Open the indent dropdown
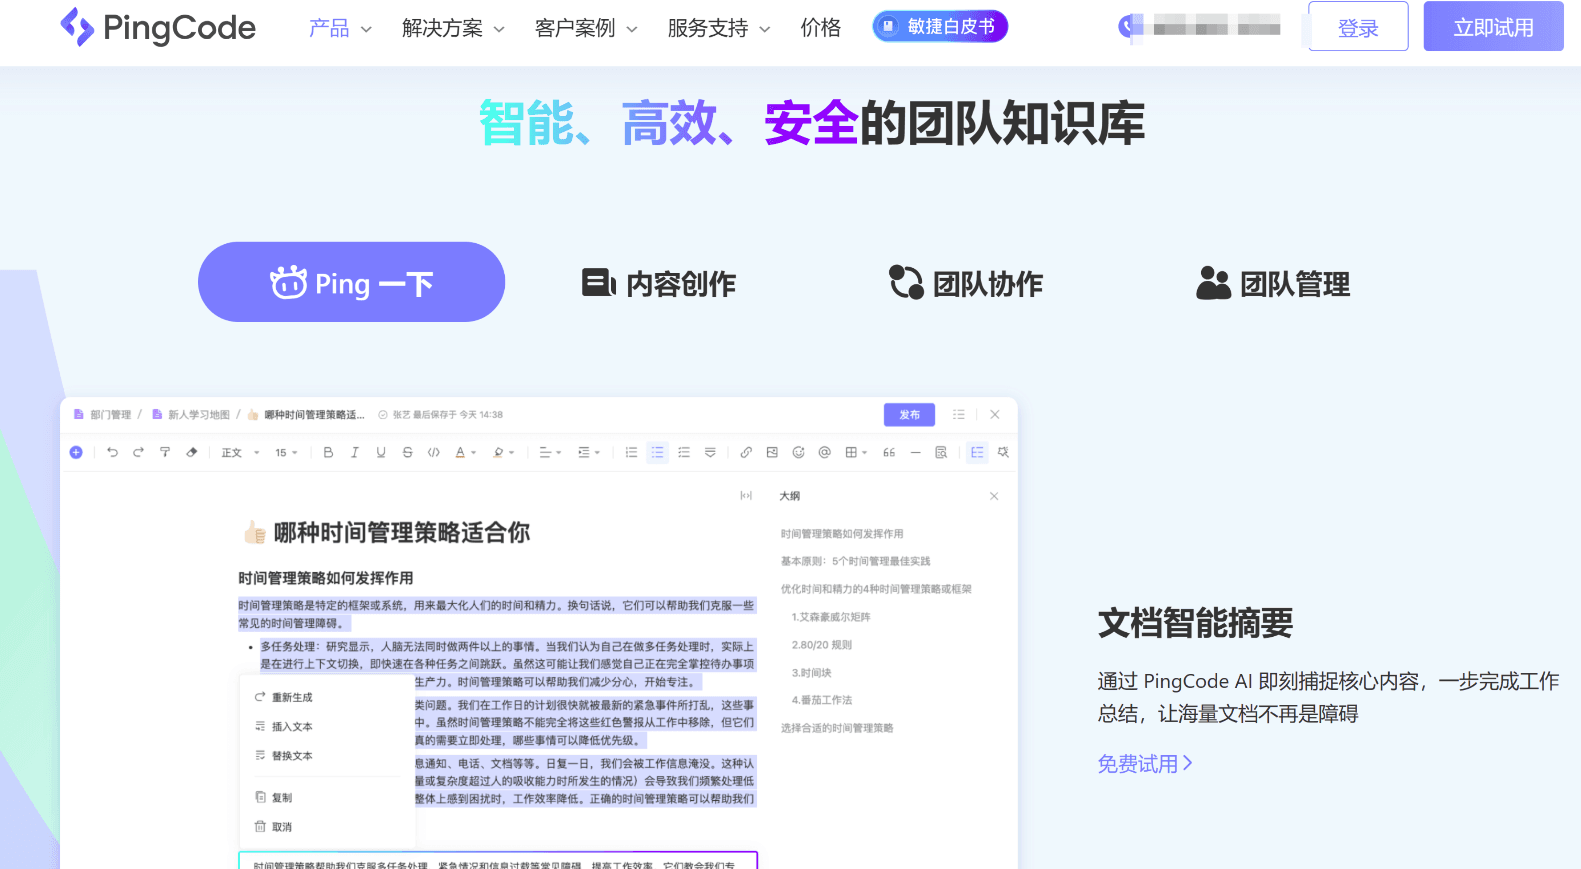The height and width of the screenshot is (869, 1581). tap(589, 453)
